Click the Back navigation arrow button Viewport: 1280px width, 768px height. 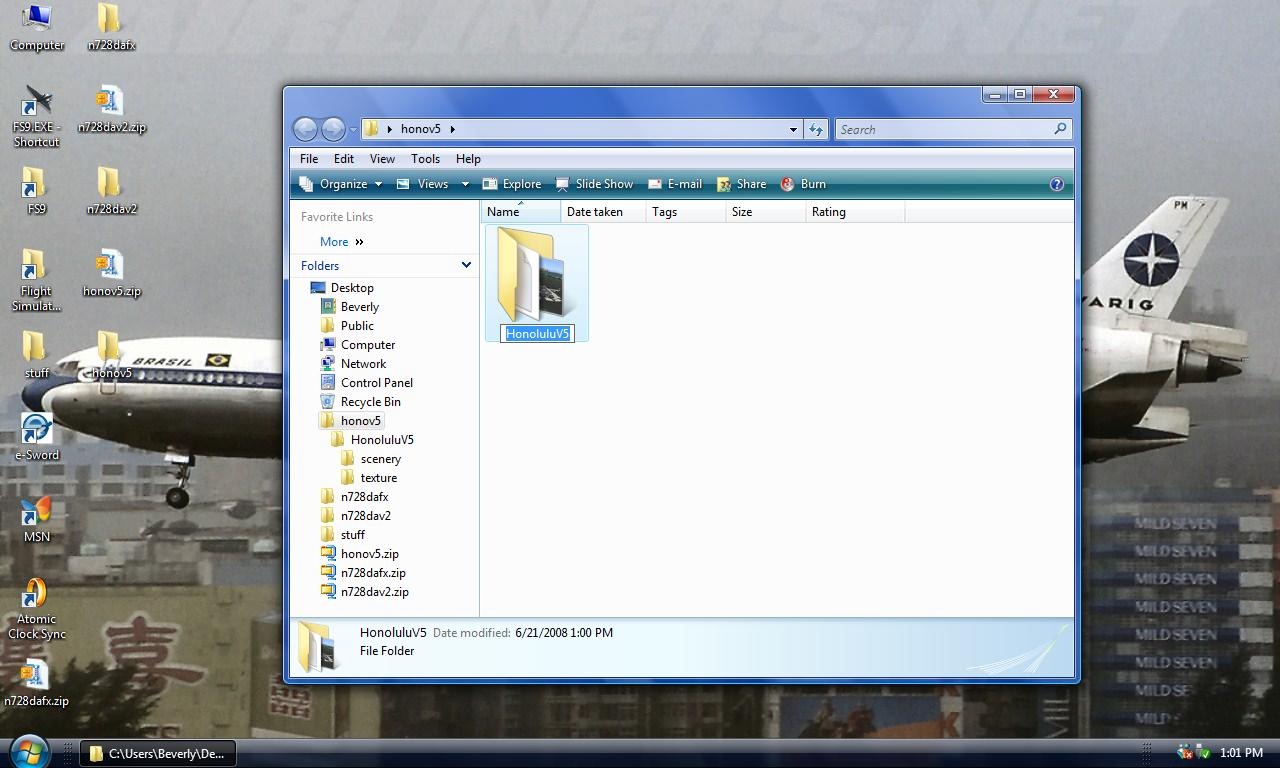[306, 129]
